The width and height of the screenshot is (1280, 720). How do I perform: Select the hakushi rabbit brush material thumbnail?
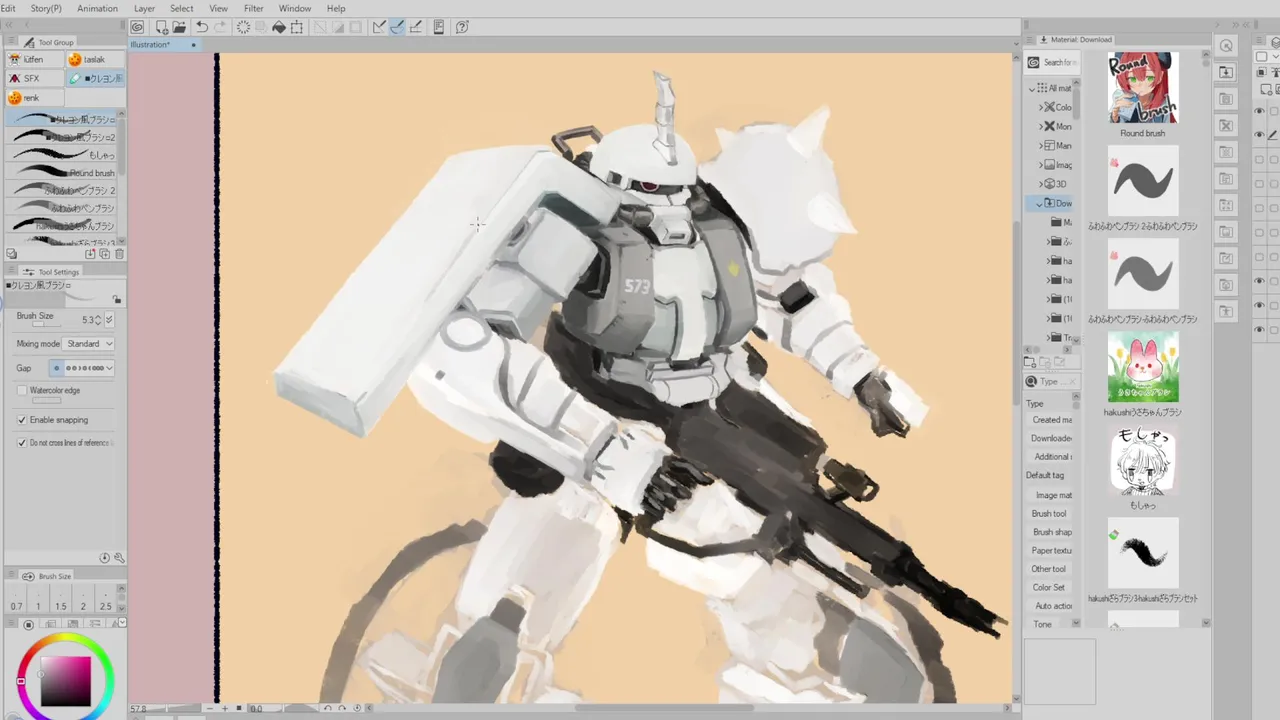point(1143,368)
